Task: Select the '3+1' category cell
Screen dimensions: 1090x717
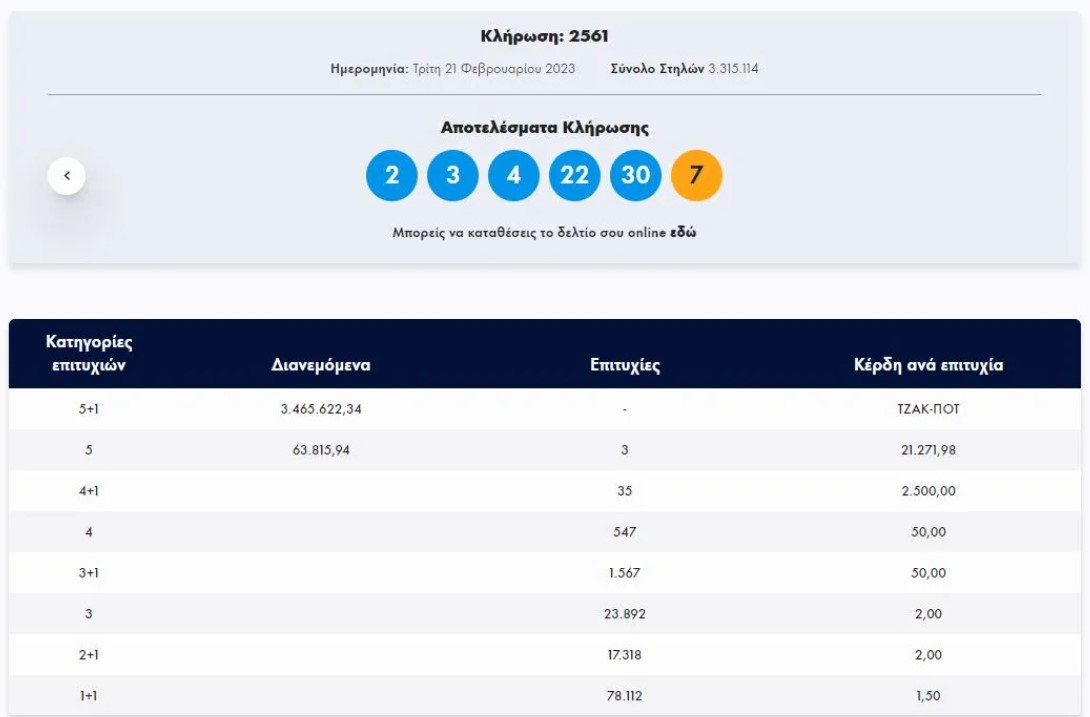Action: coord(89,573)
